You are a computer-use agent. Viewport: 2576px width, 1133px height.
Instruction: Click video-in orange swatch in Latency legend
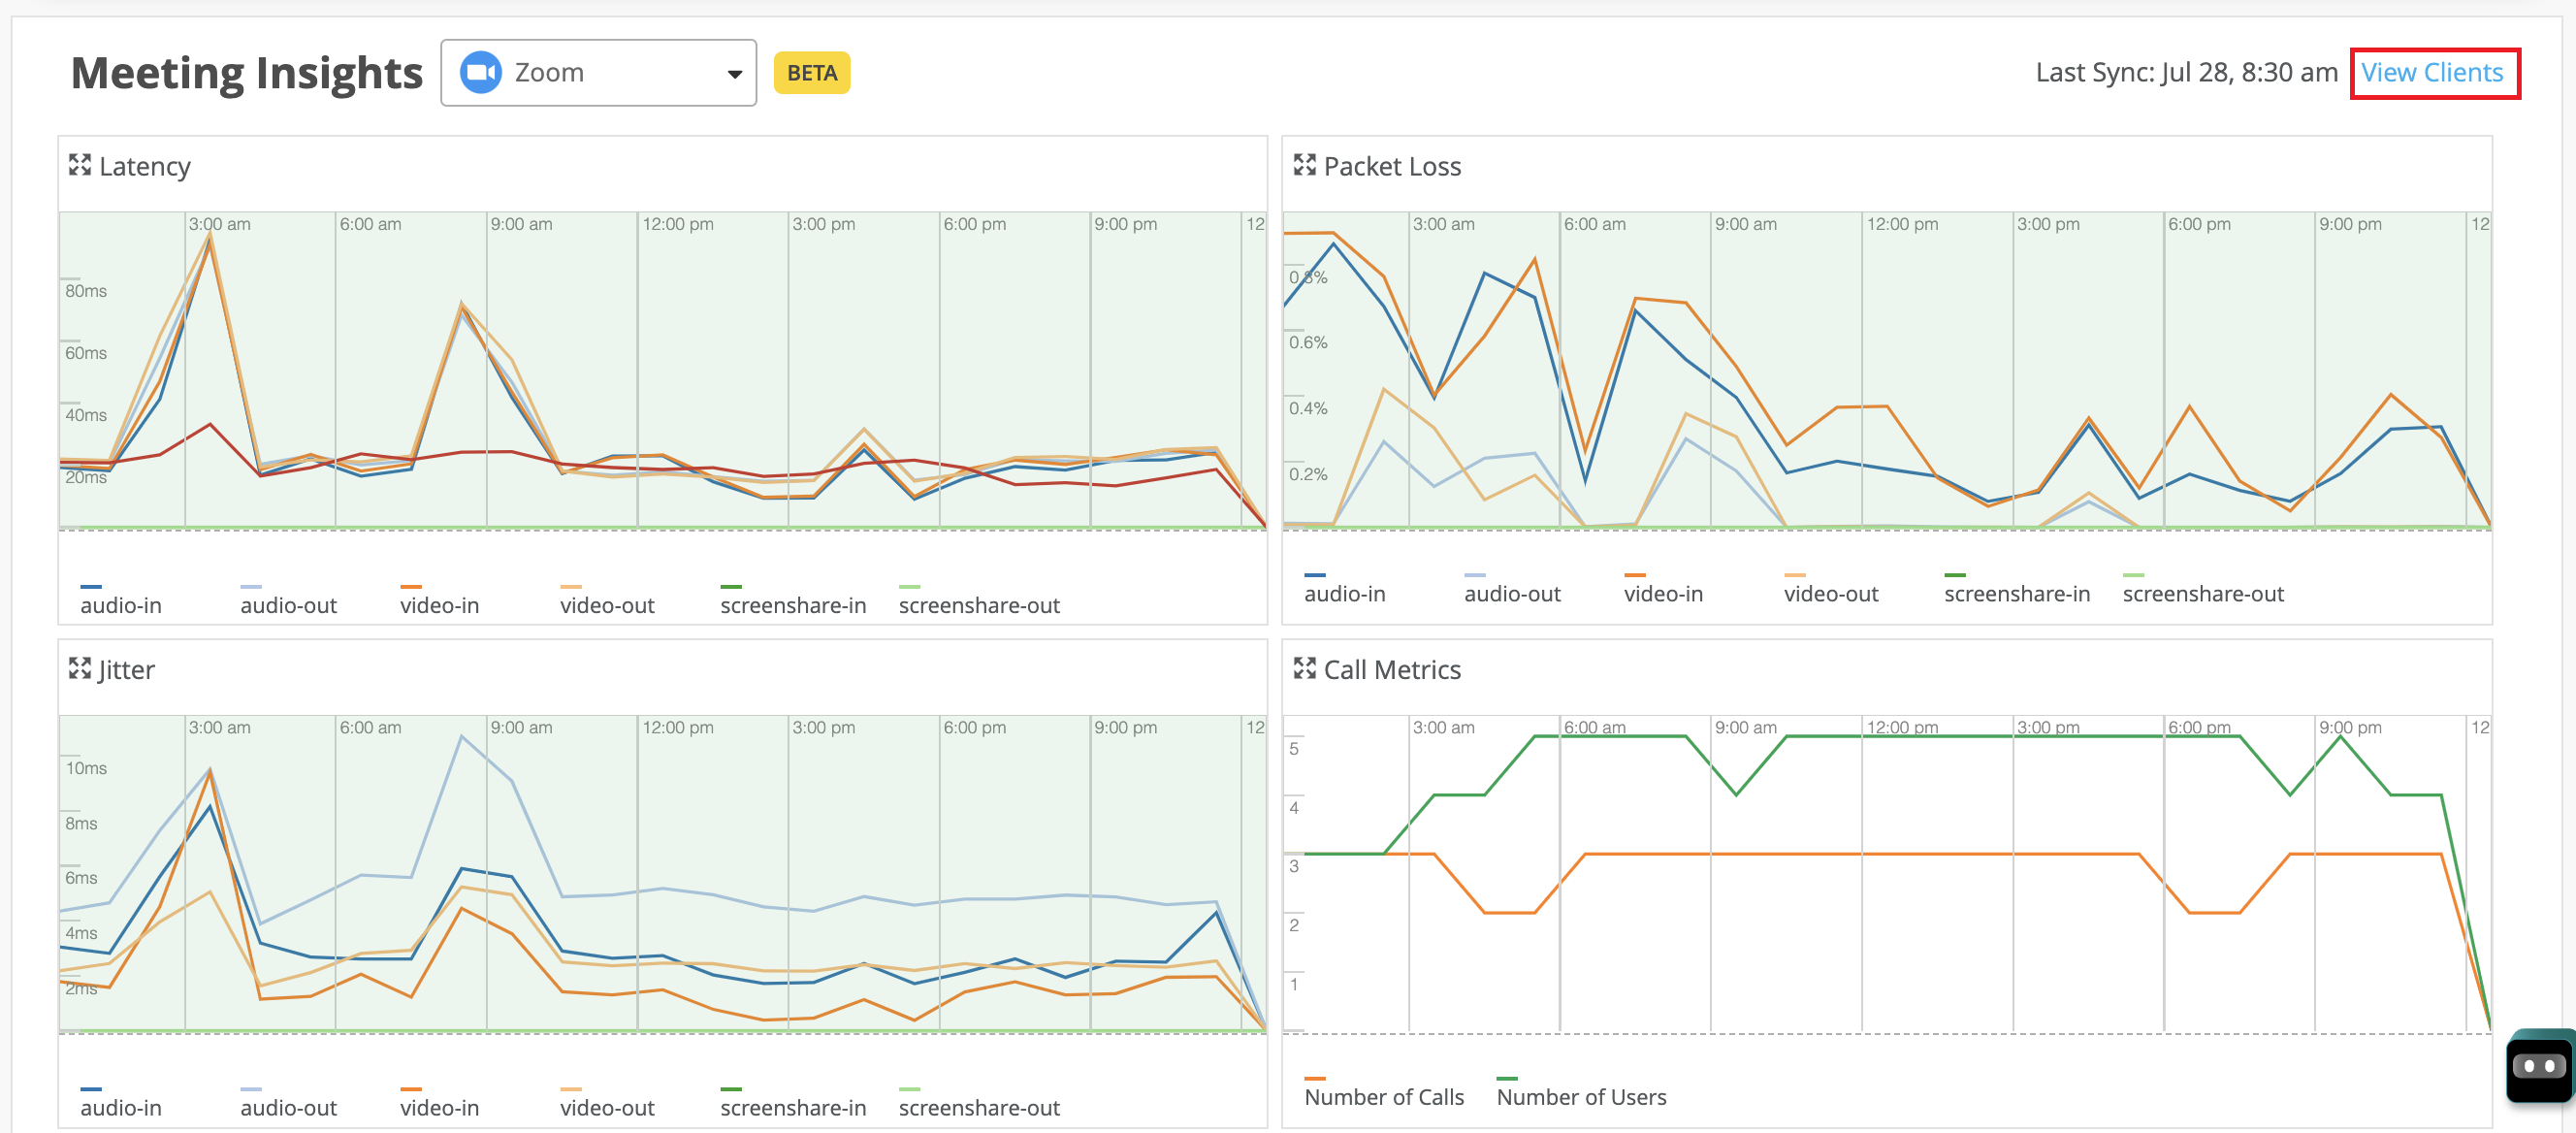pos(410,587)
